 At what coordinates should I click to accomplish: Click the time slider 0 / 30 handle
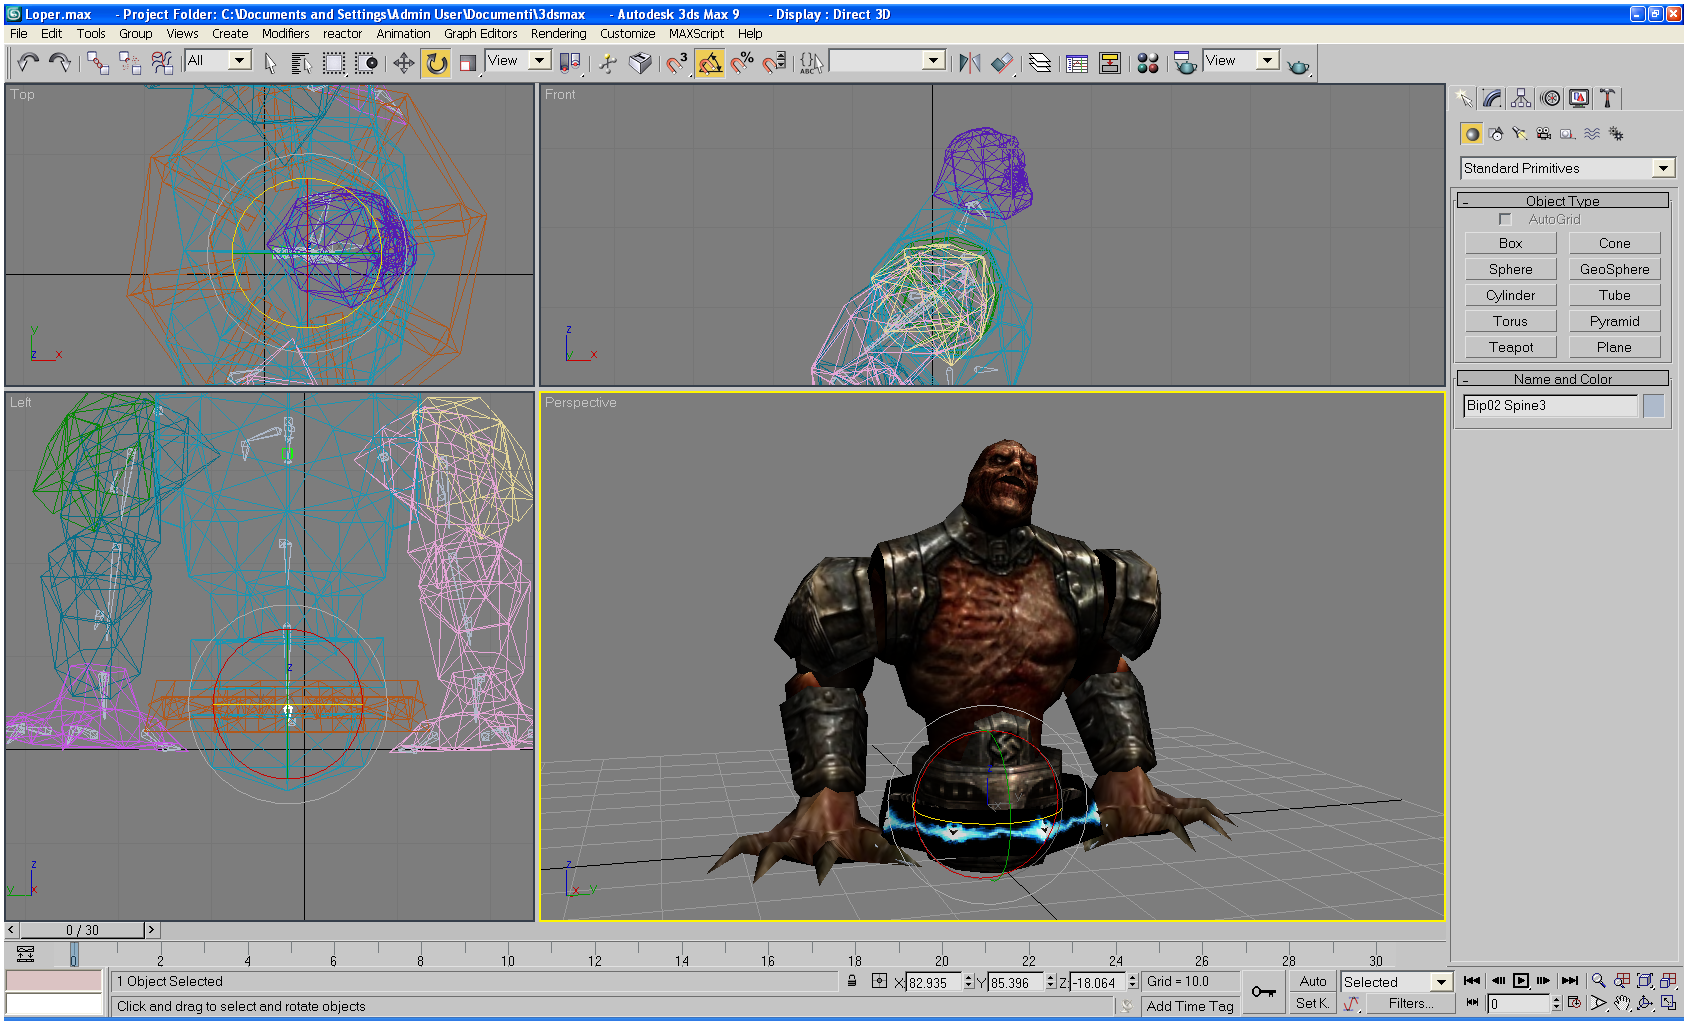[x=82, y=930]
